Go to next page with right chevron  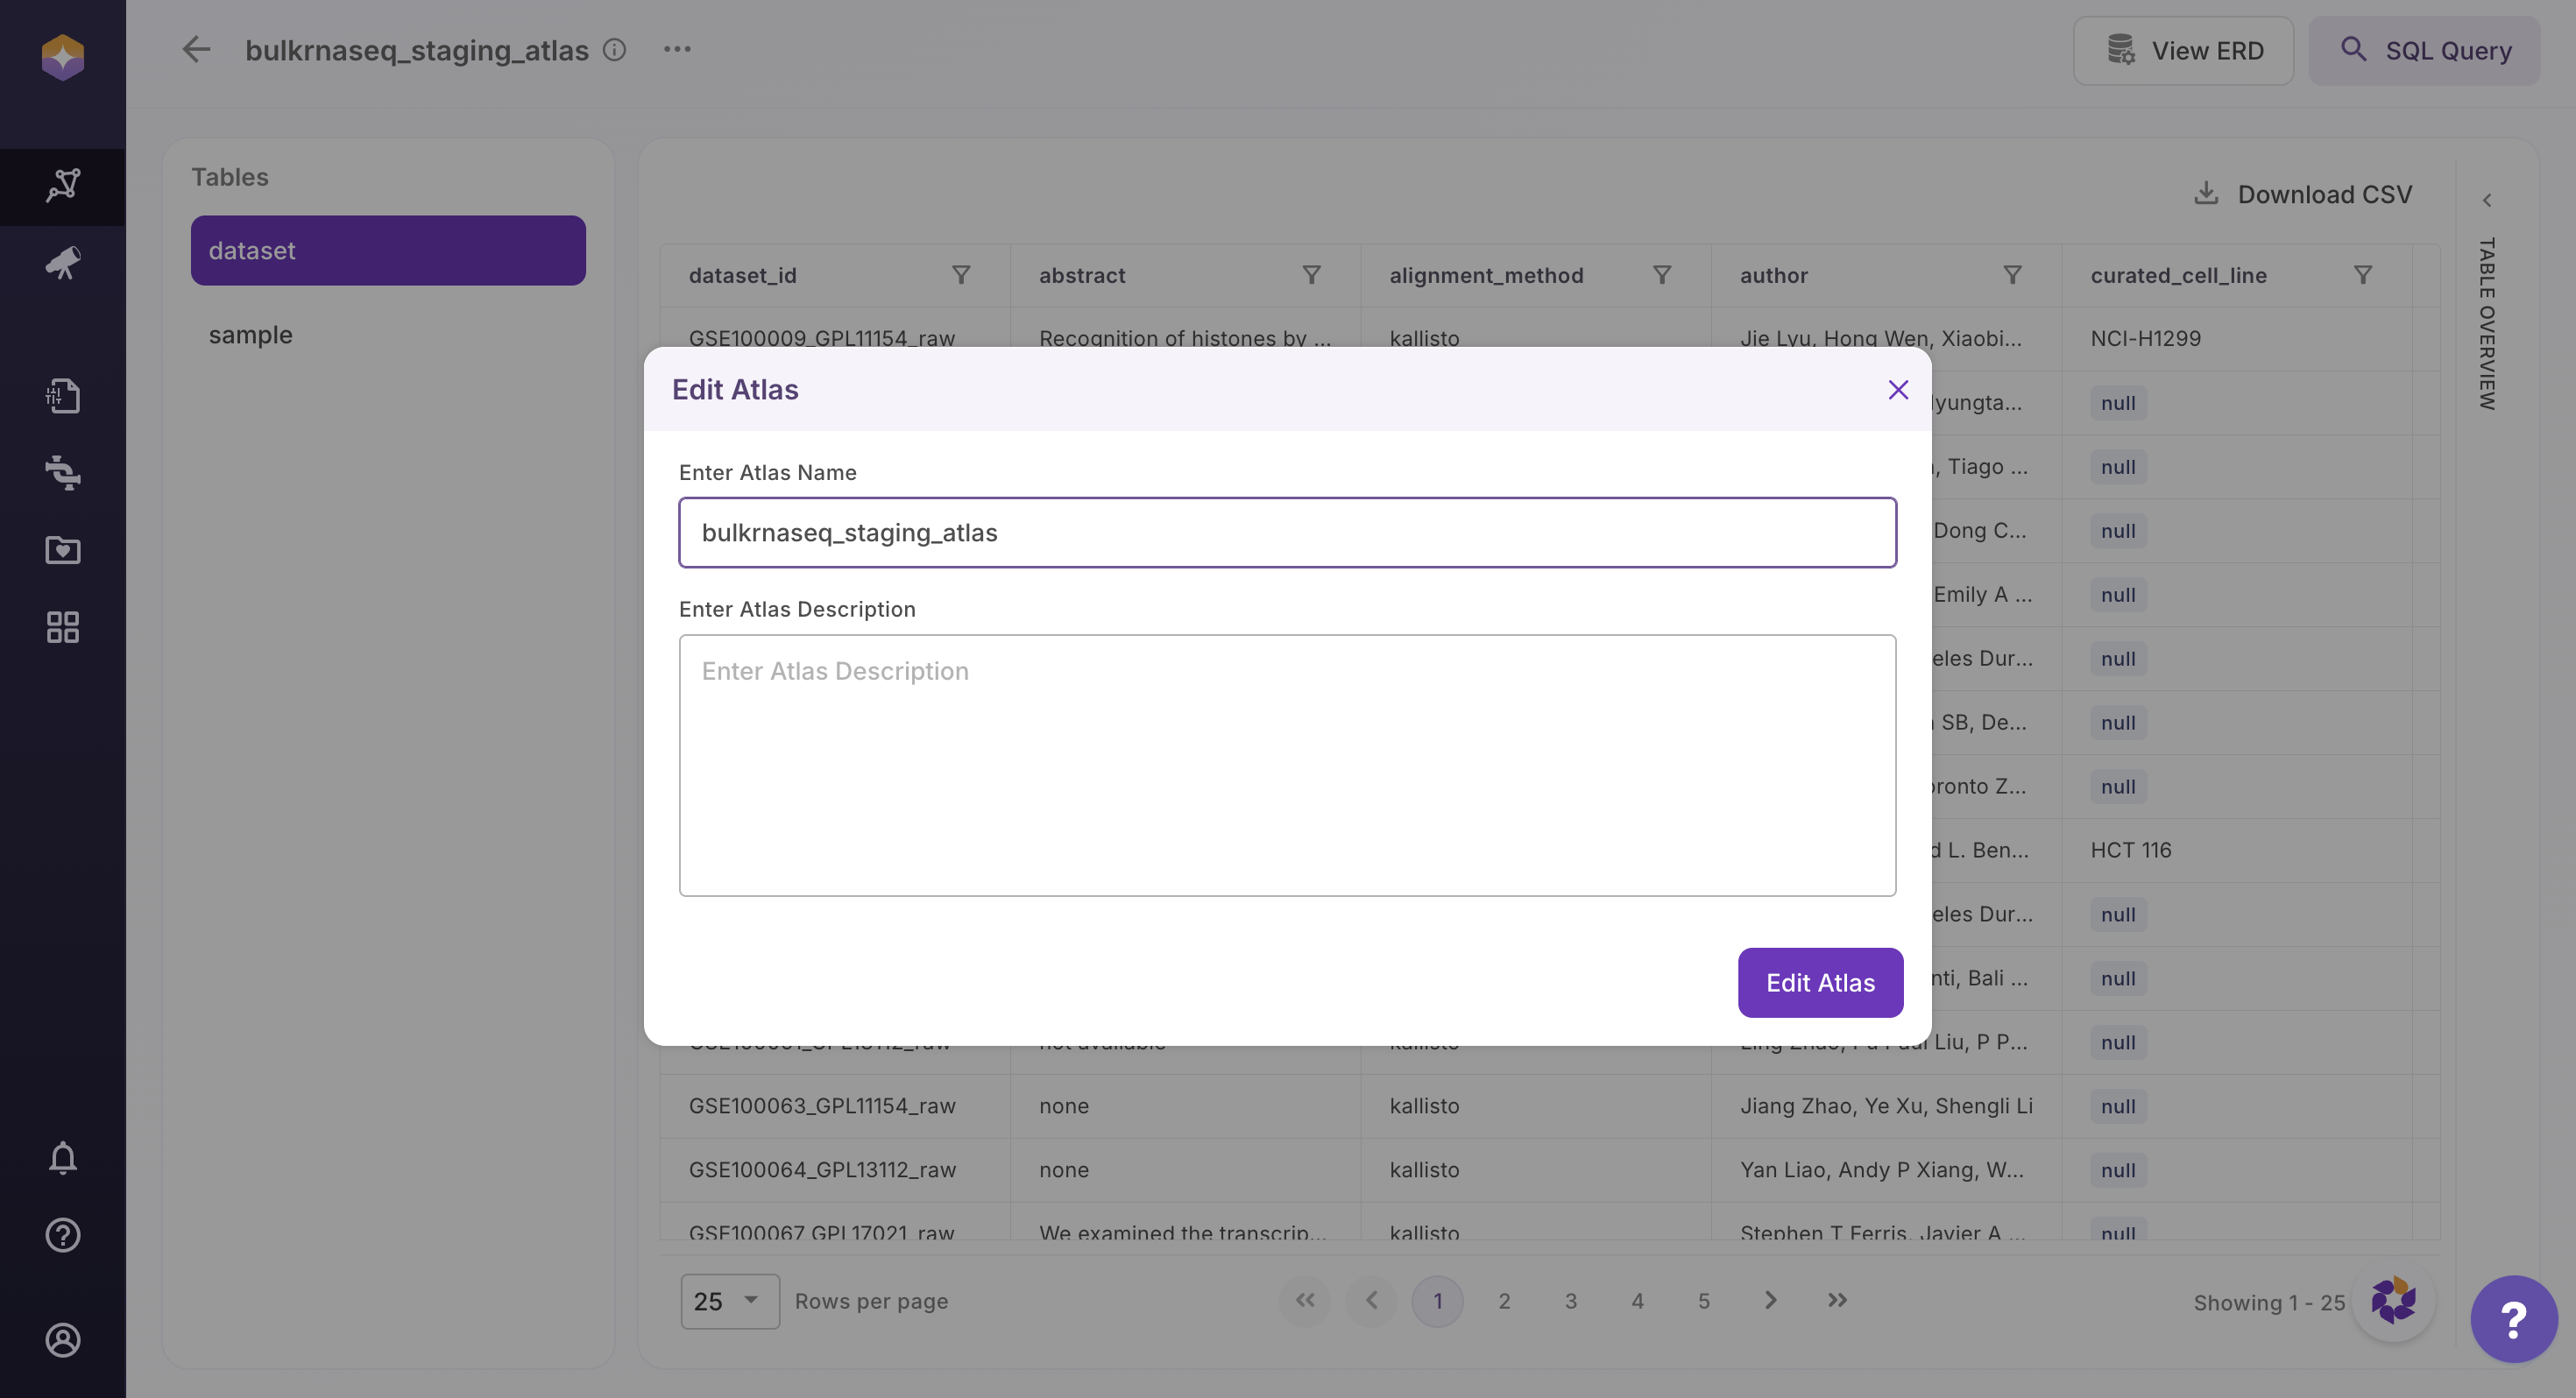click(1769, 1300)
